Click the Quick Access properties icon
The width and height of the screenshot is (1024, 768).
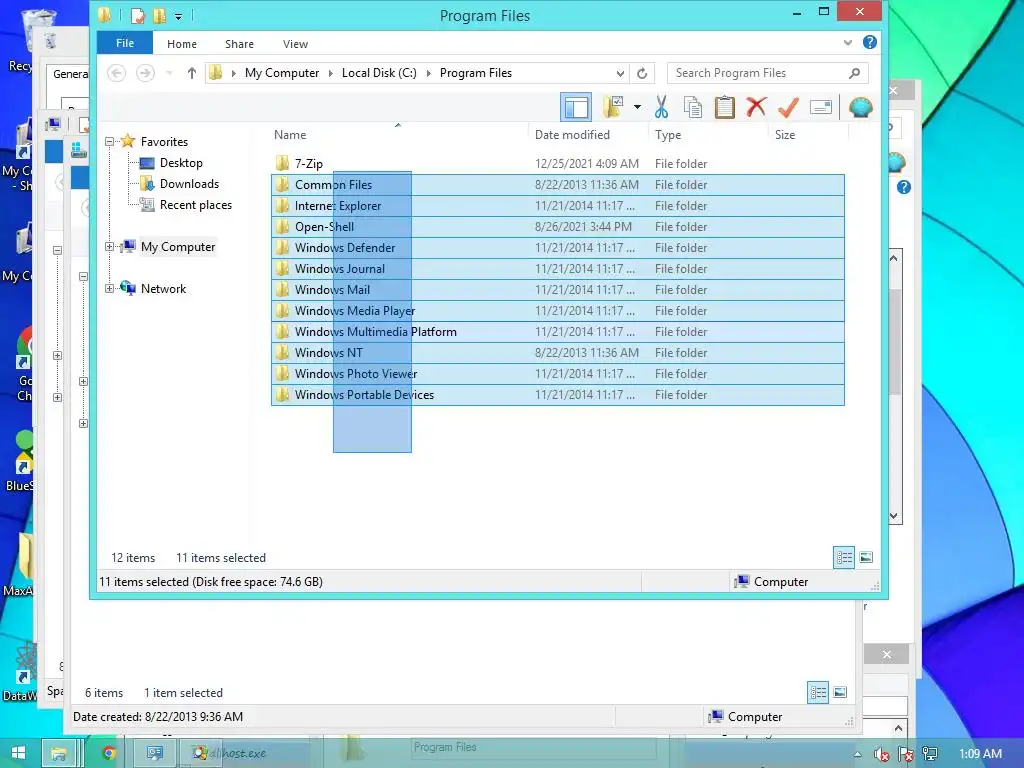point(137,15)
